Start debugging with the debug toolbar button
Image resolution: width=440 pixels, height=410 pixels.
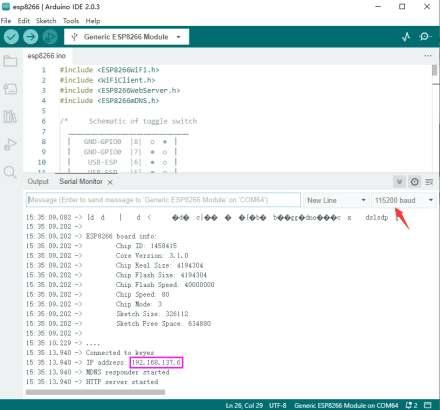pyautogui.click(x=50, y=37)
